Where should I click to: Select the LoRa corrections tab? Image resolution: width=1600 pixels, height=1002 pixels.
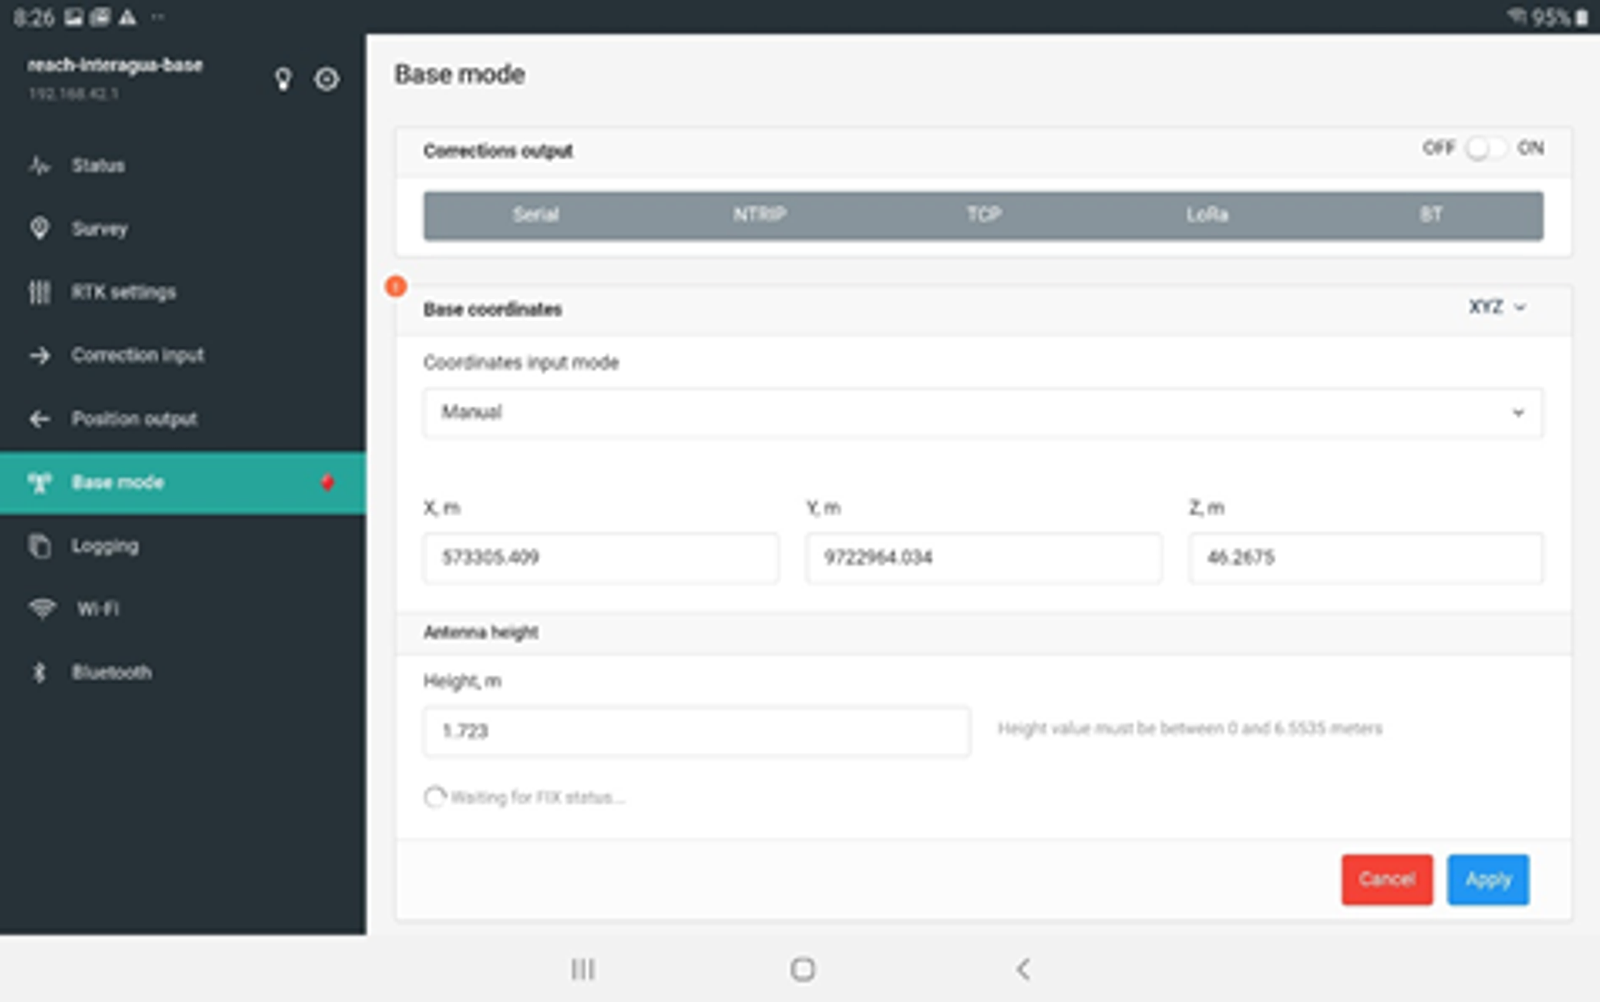[1207, 215]
